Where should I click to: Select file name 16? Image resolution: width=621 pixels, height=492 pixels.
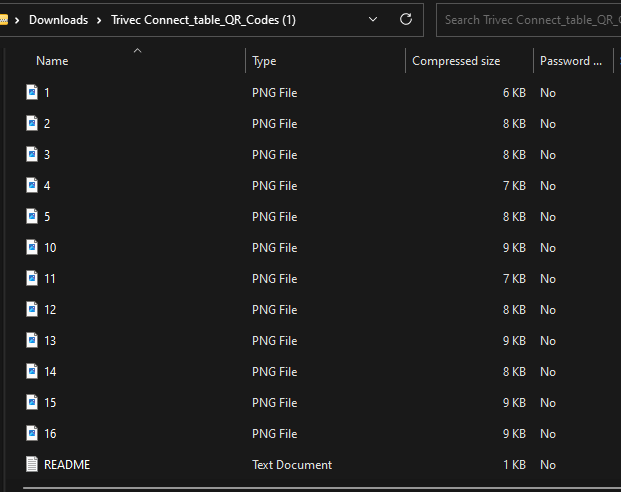click(50, 434)
